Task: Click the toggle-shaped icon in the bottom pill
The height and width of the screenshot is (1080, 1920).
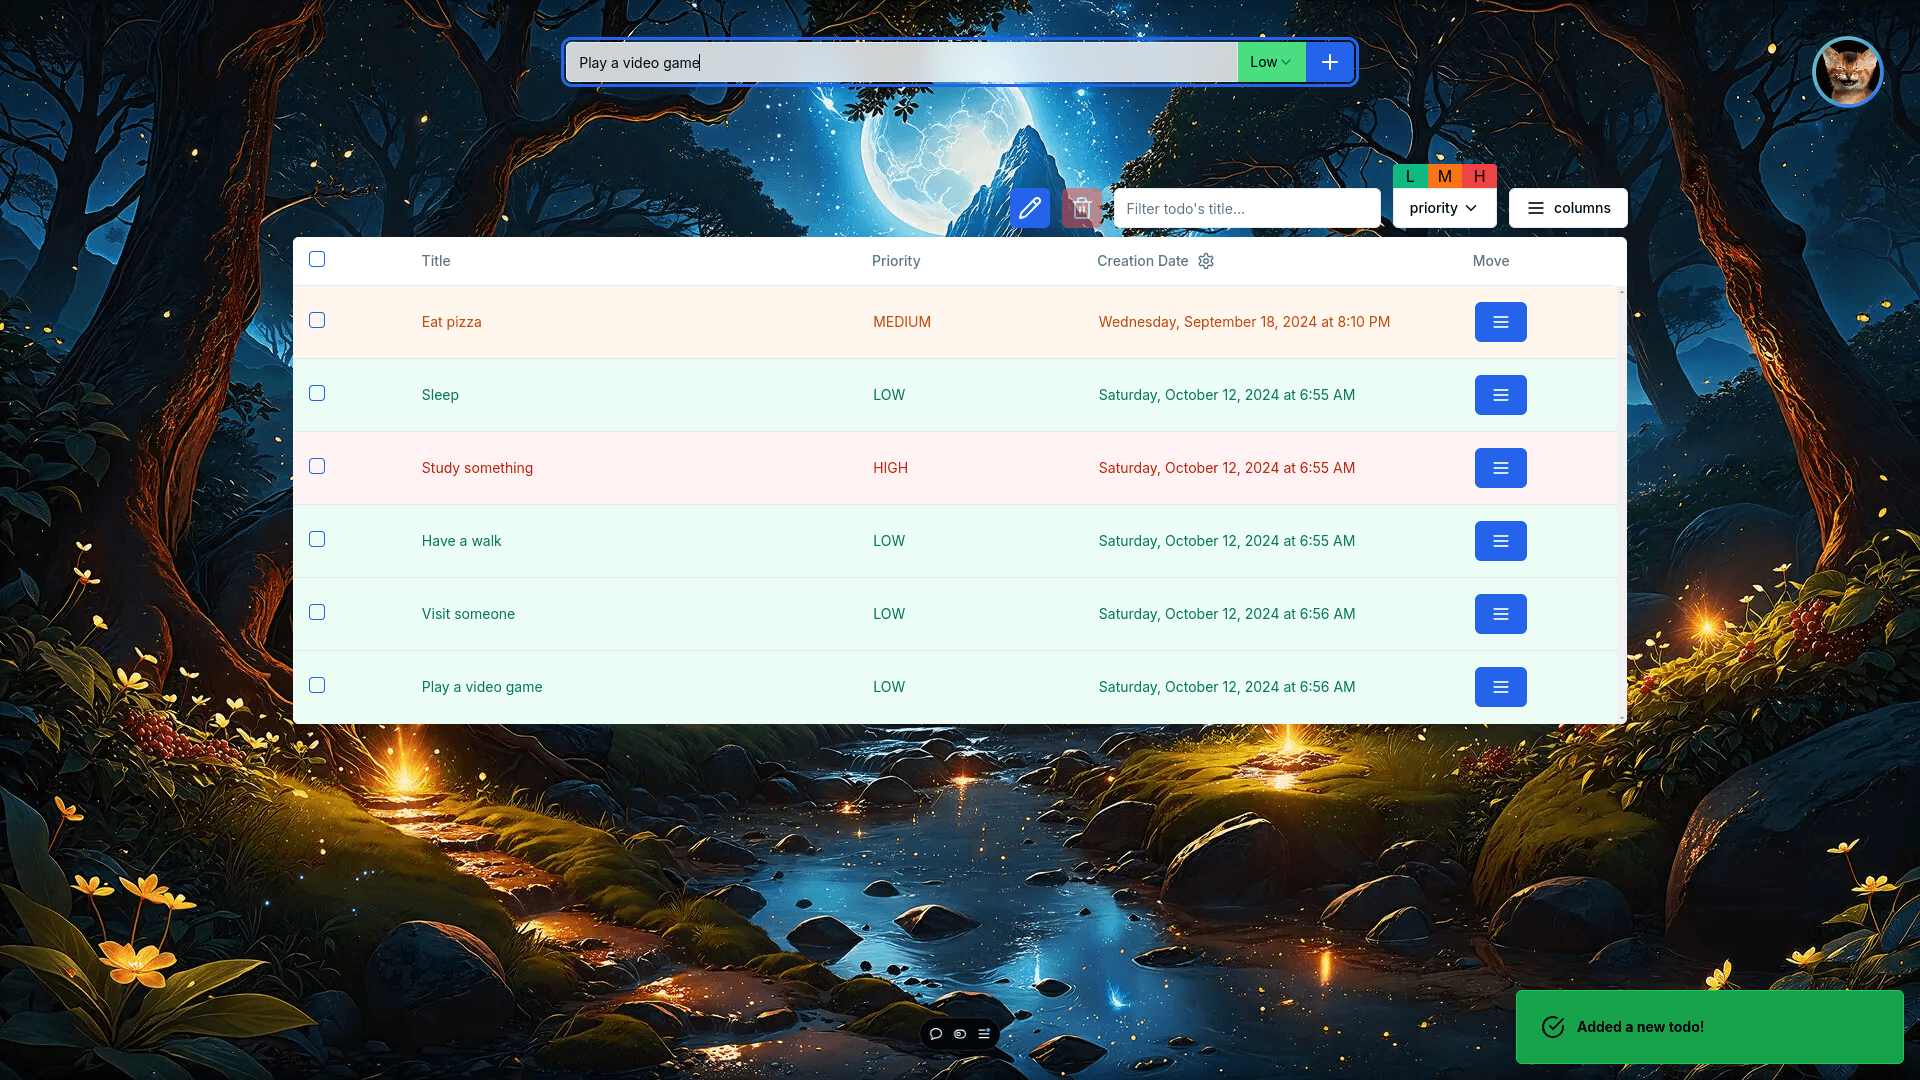Action: tap(960, 1034)
